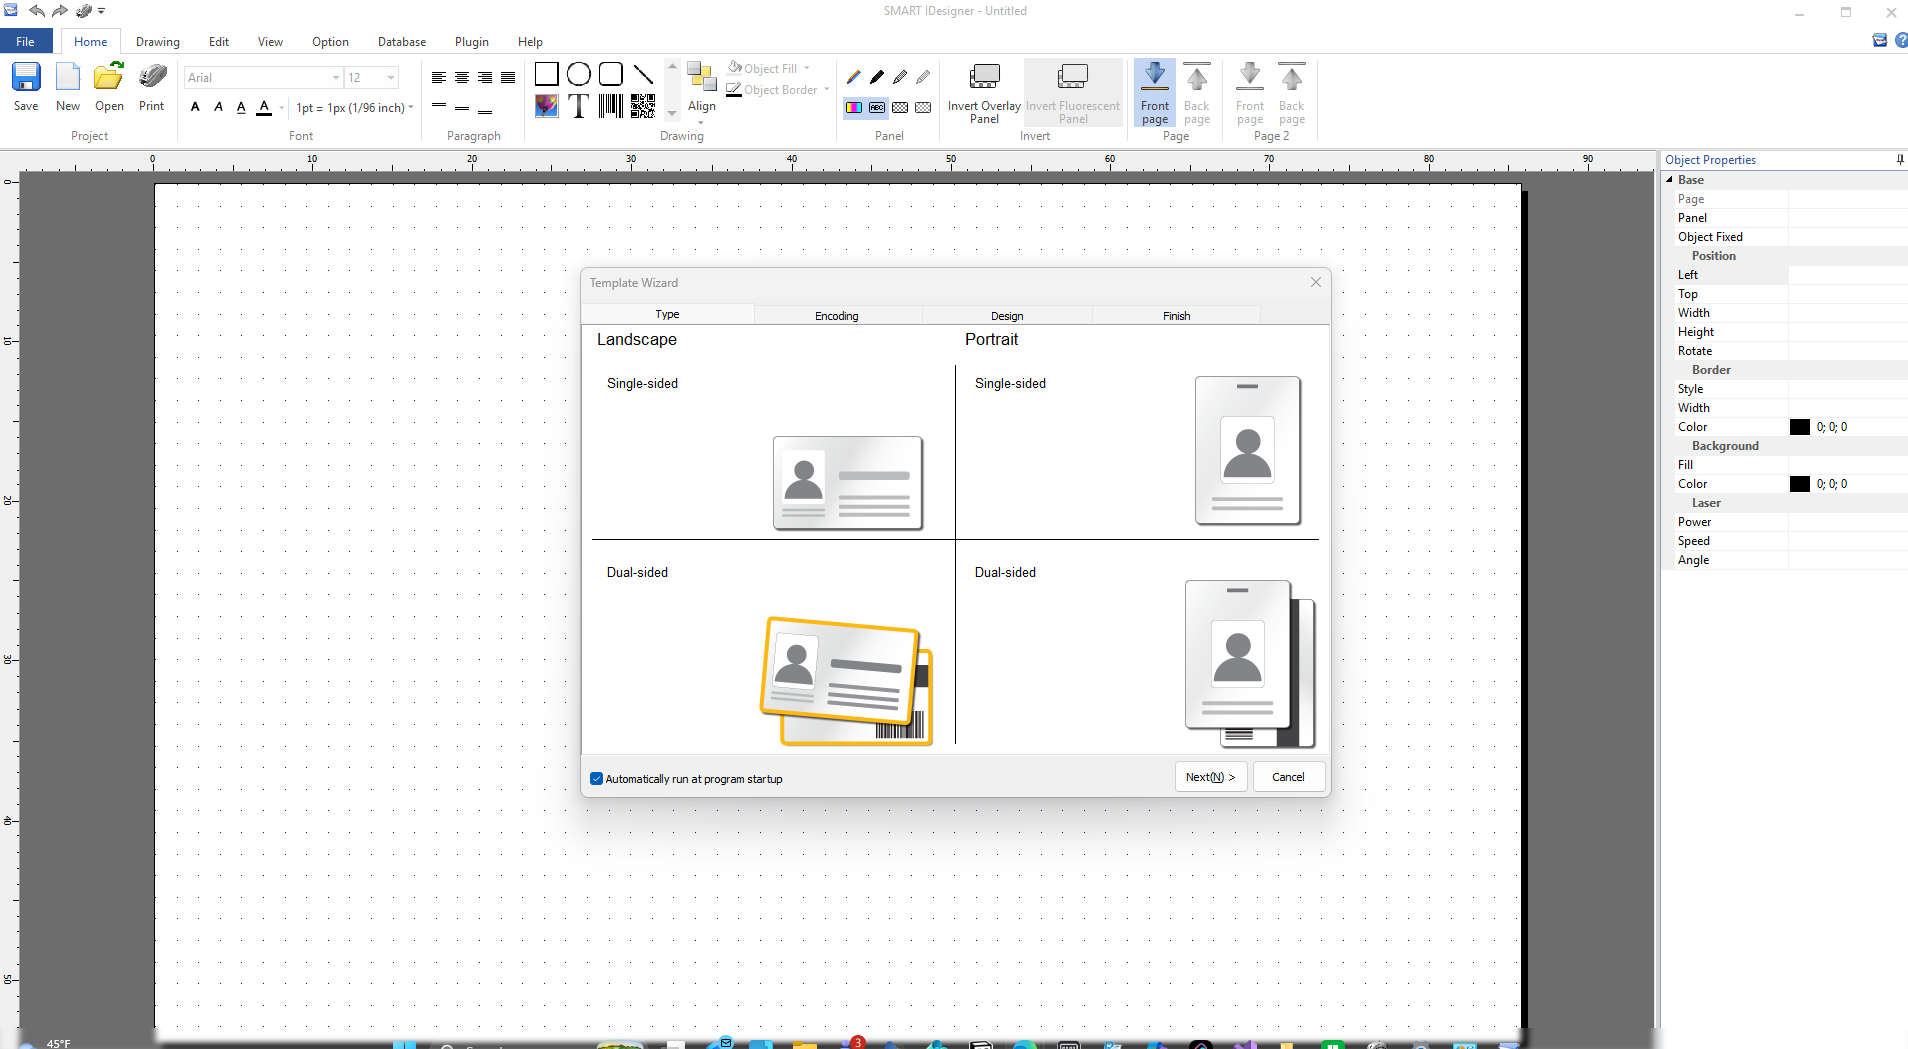Click the Next button in wizard

click(x=1210, y=777)
